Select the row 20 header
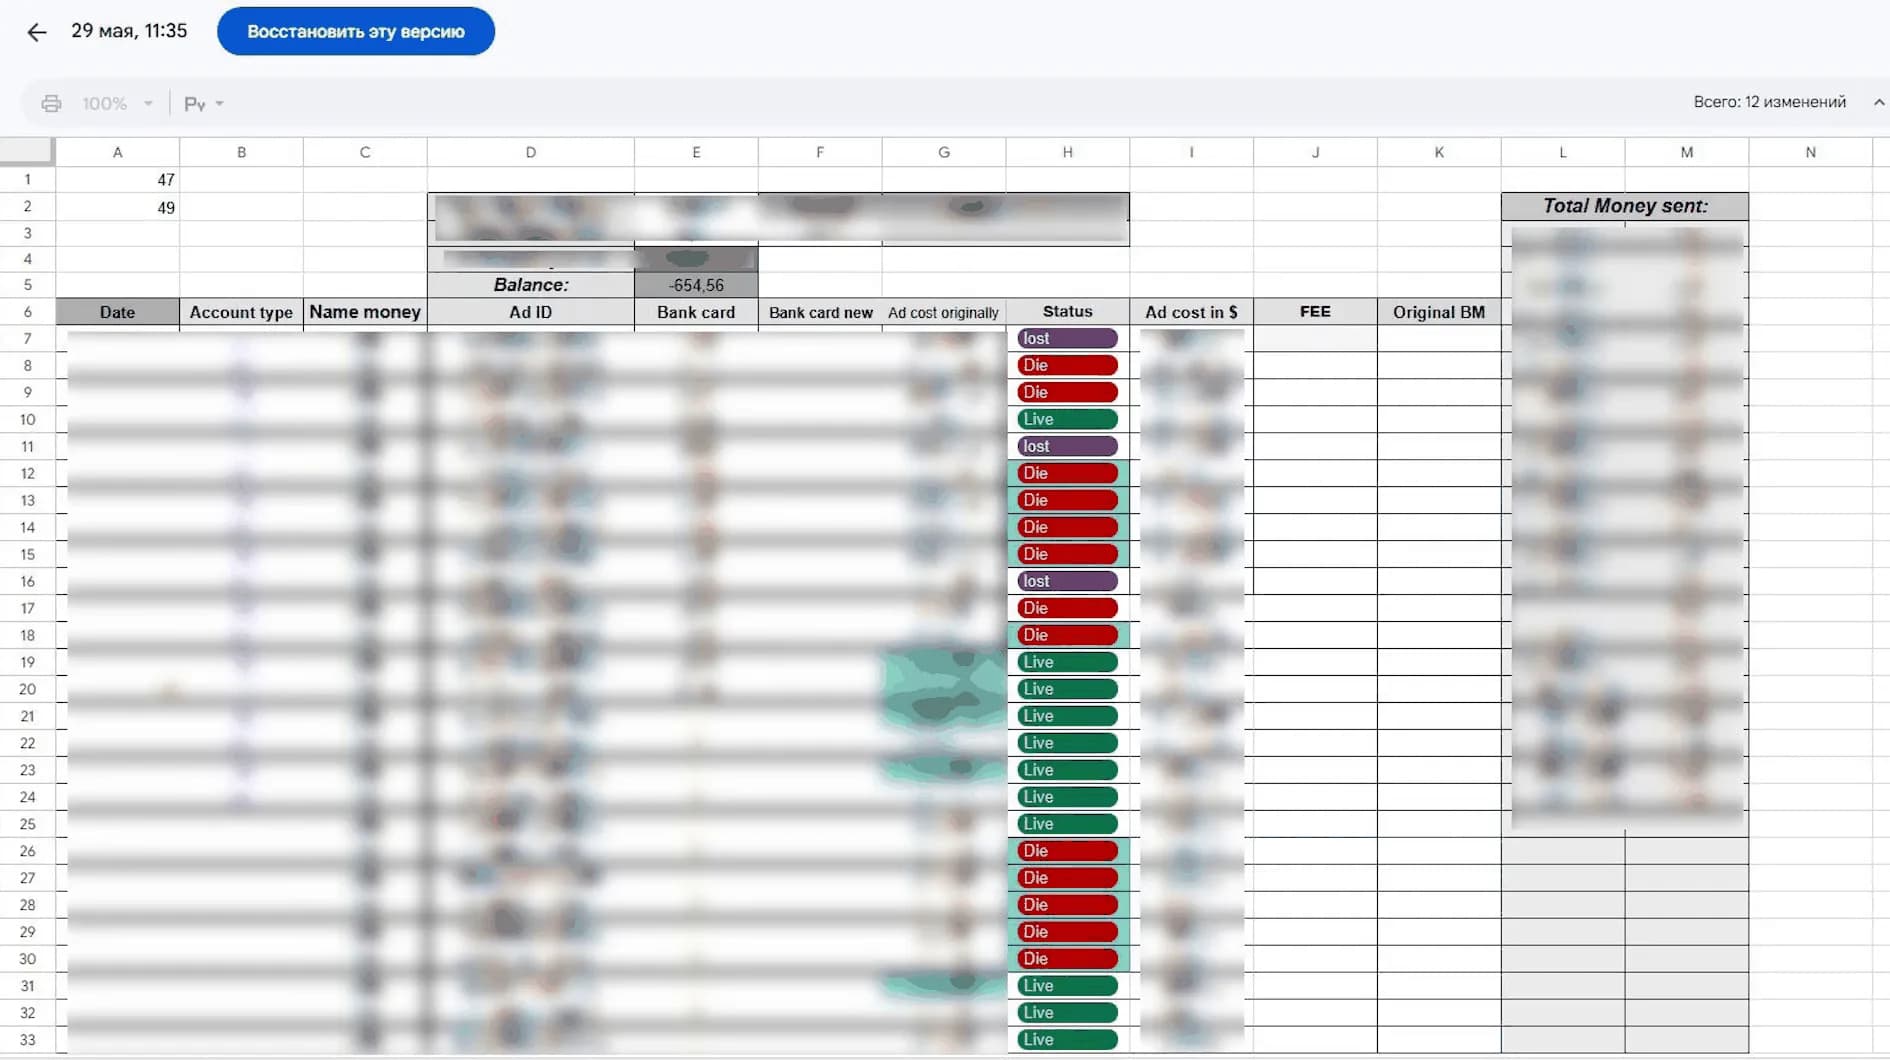1890x1060 pixels. pos(27,689)
